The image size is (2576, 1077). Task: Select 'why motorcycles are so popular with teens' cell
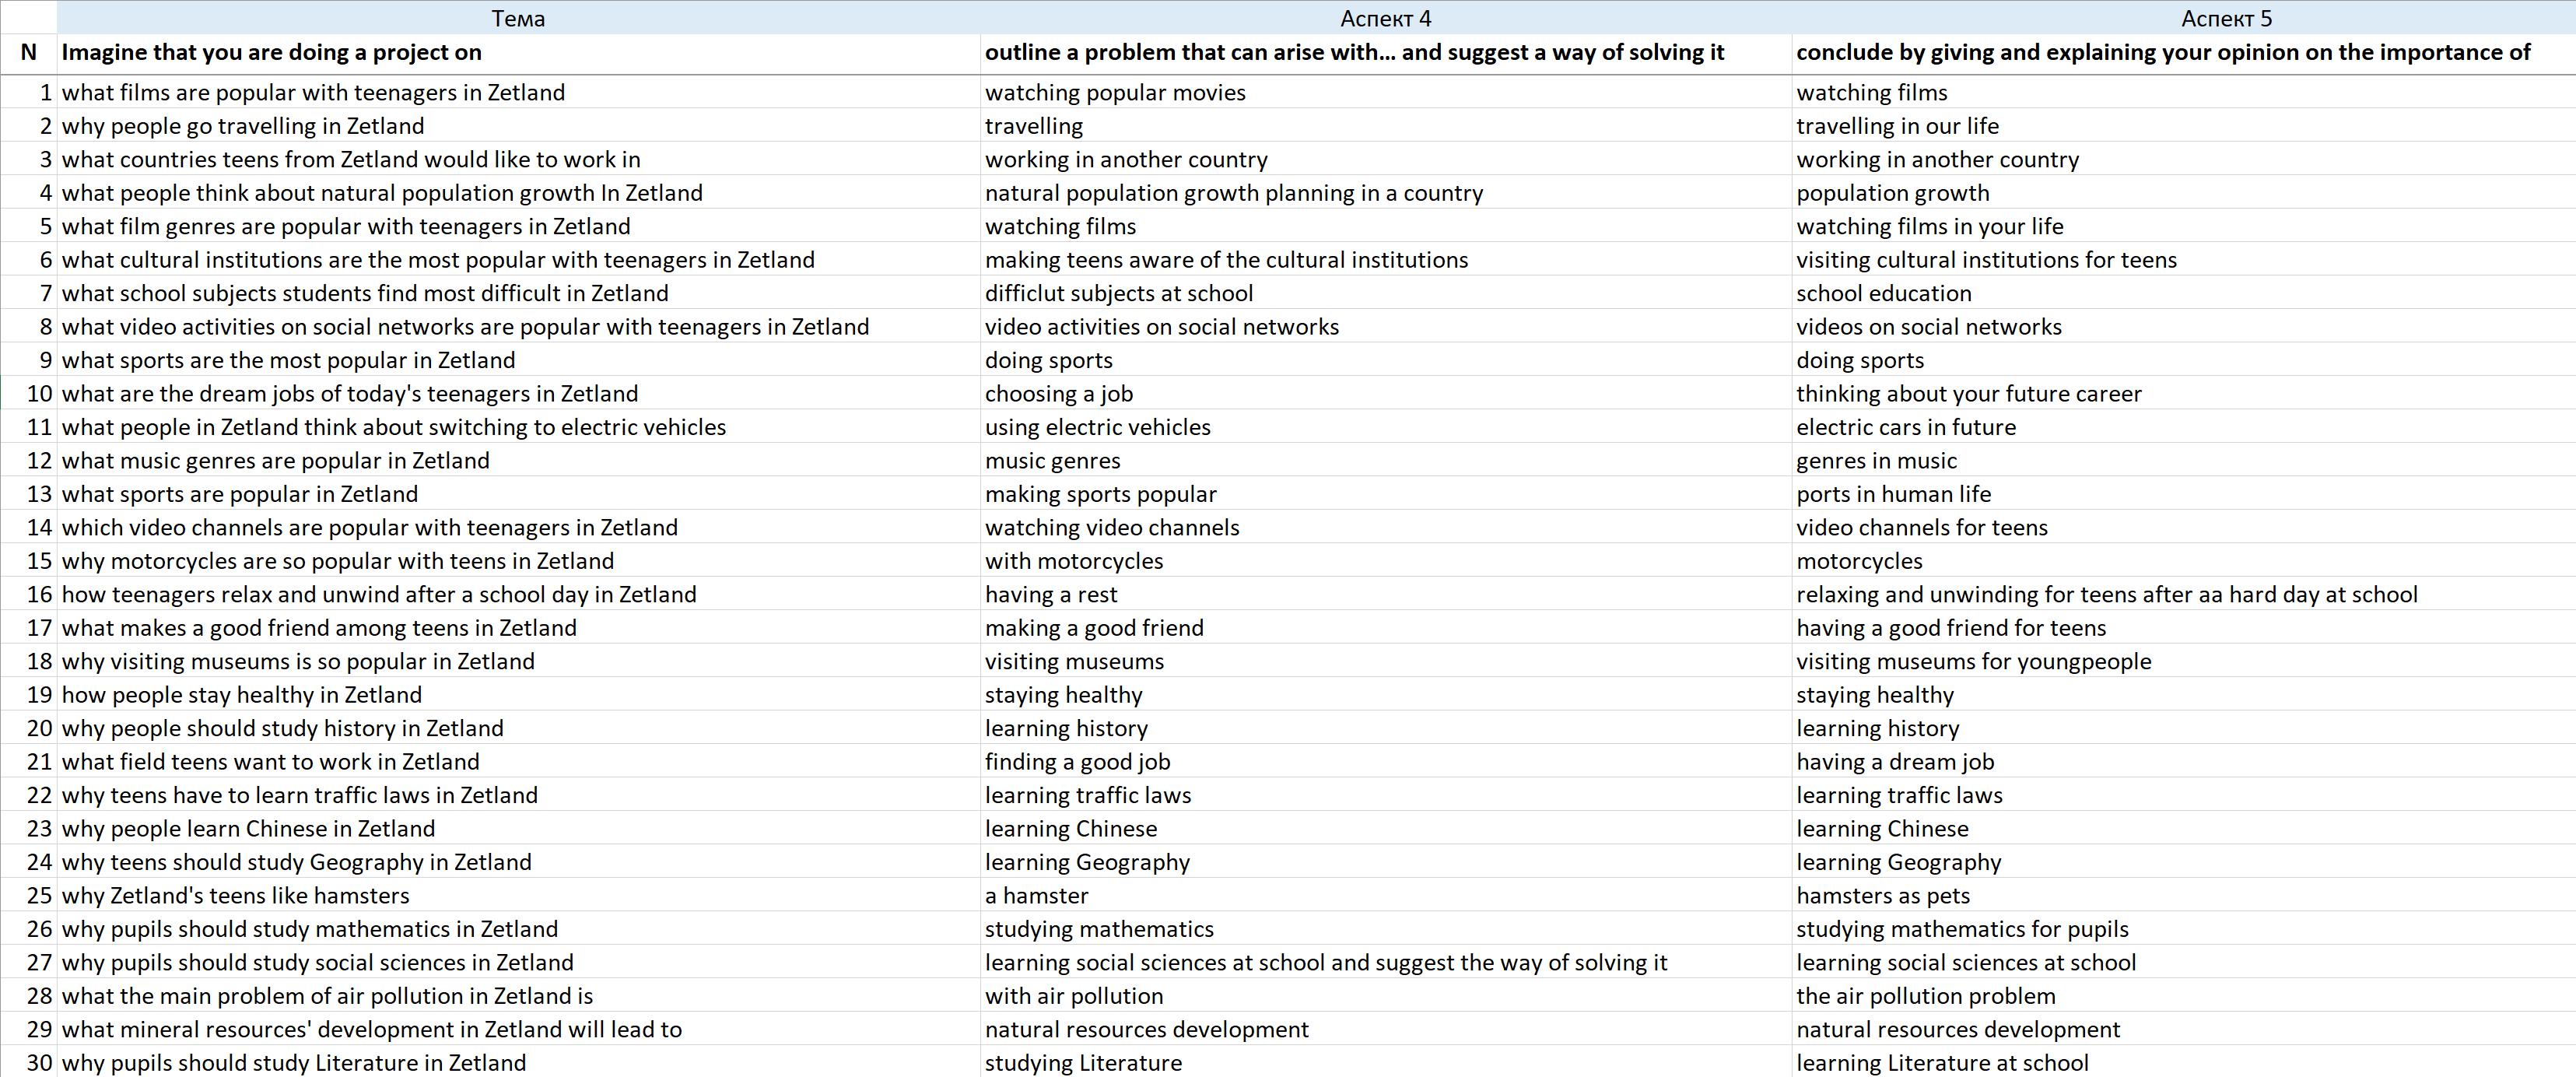(x=518, y=561)
